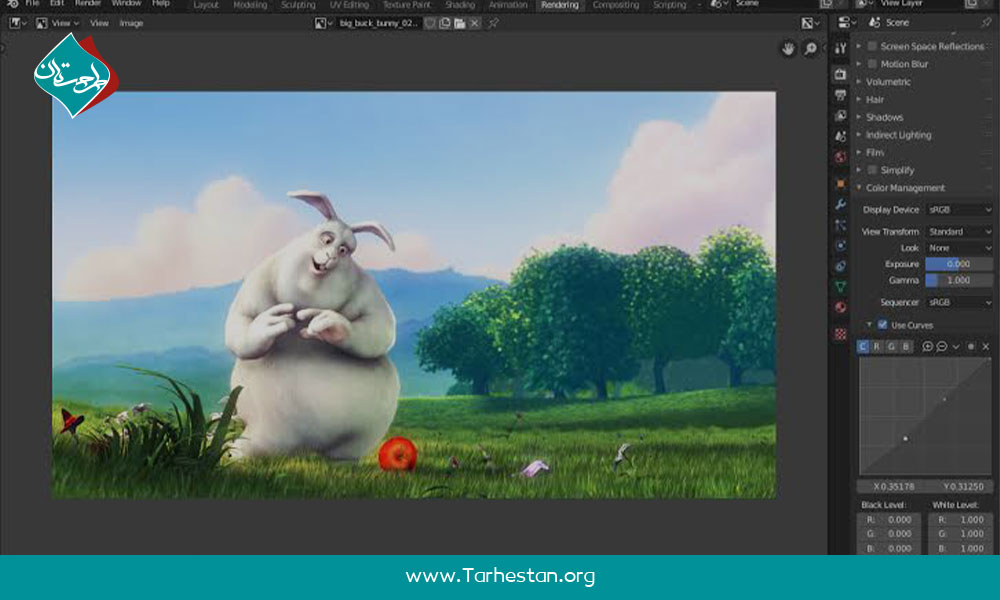
Task: Click the Gamma slider
Action: (x=959, y=280)
